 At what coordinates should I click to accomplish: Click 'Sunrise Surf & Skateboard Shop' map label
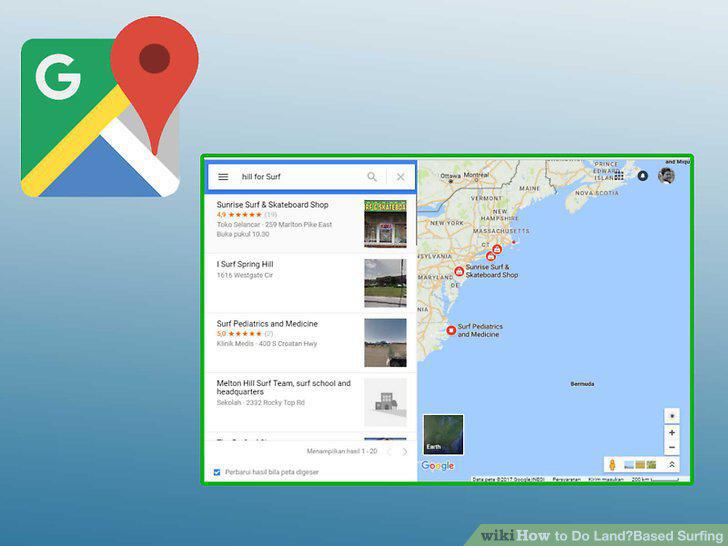[x=492, y=271]
